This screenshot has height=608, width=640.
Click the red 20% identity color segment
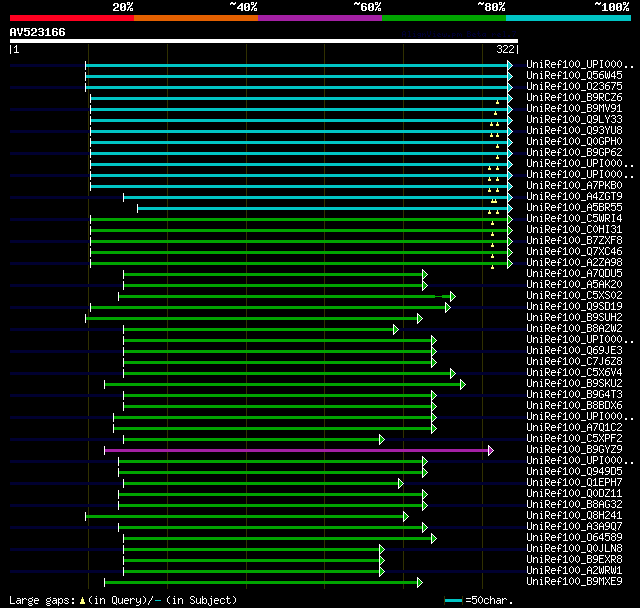[72, 18]
